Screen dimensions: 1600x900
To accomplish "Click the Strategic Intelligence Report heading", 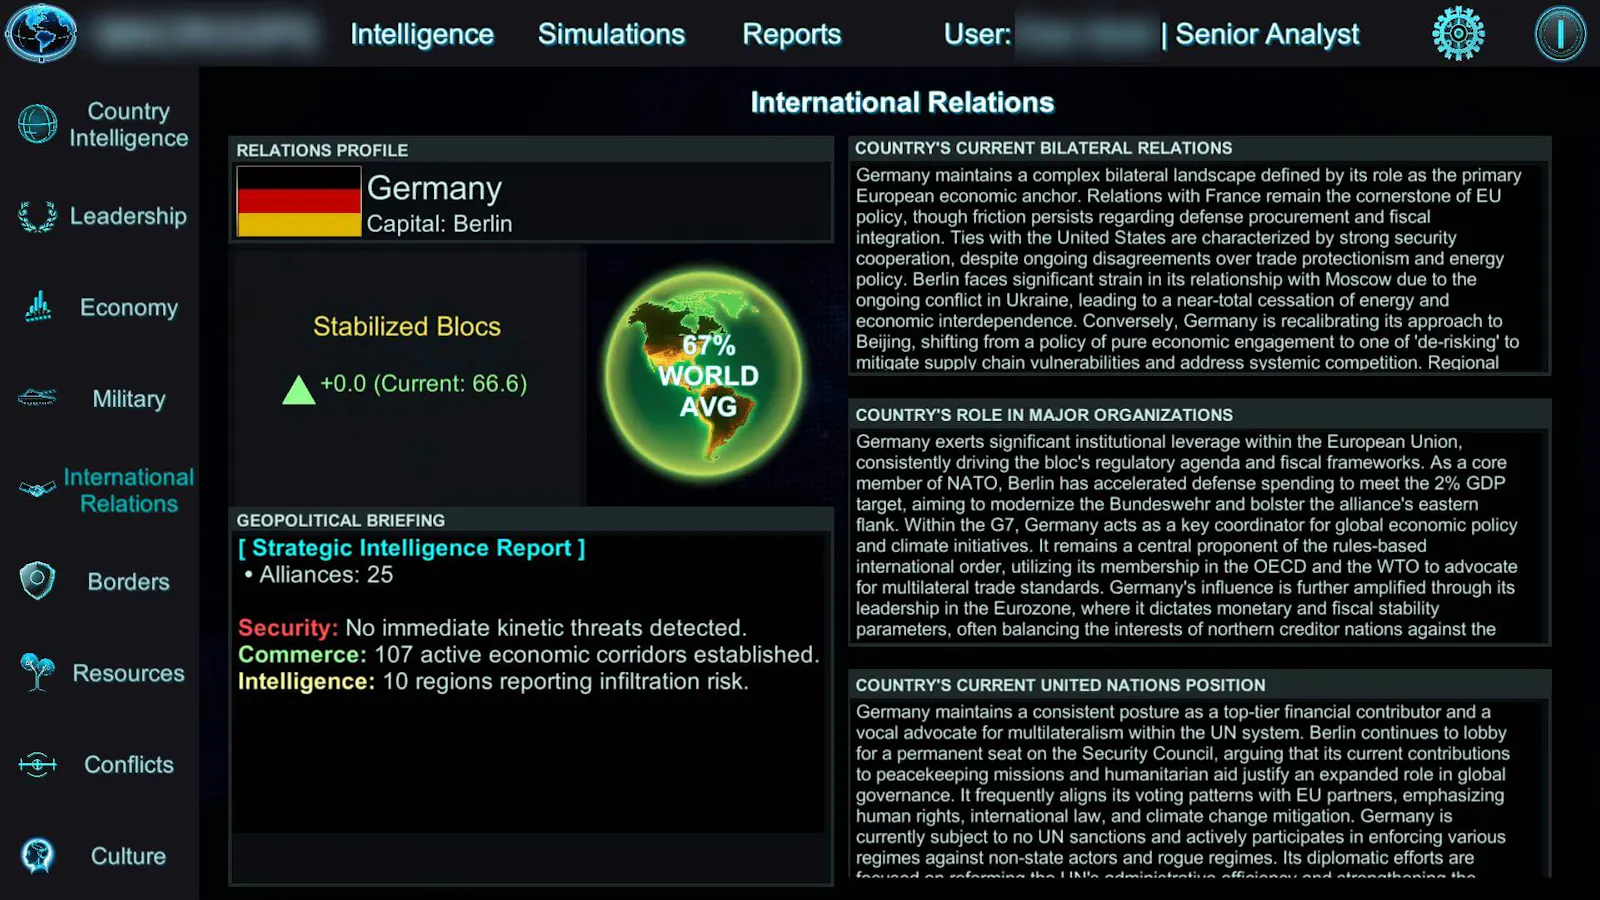I will click(411, 548).
